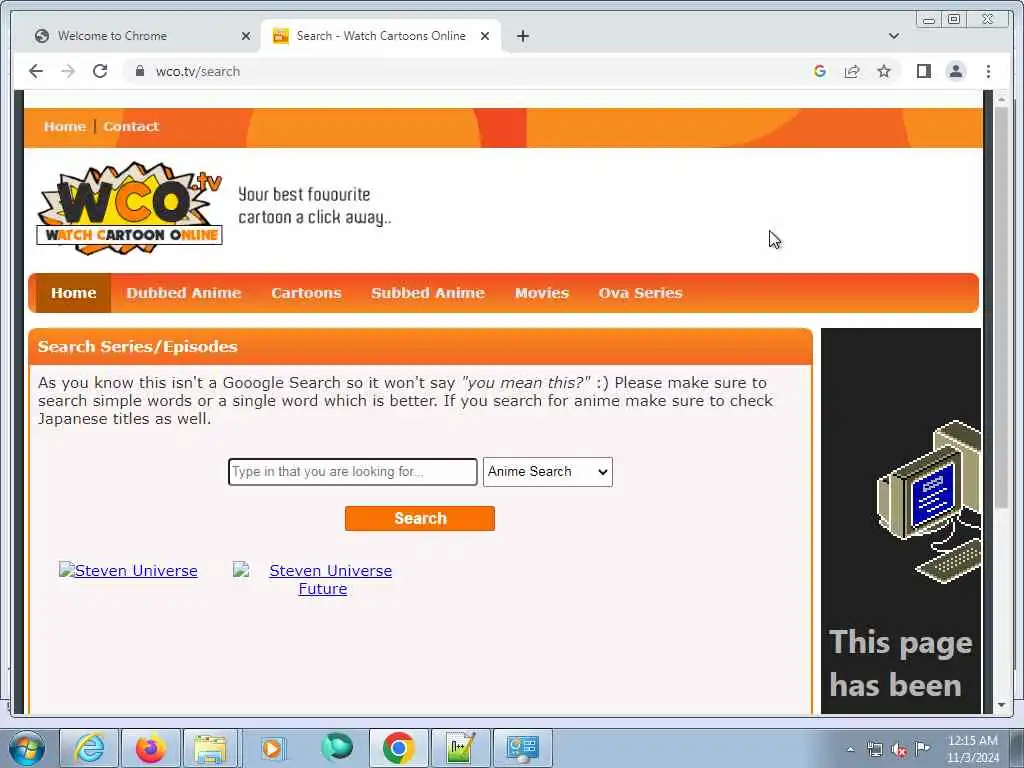Click the page vertical scrollbar thumb
This screenshot has width=1024, height=768.
(x=1002, y=307)
